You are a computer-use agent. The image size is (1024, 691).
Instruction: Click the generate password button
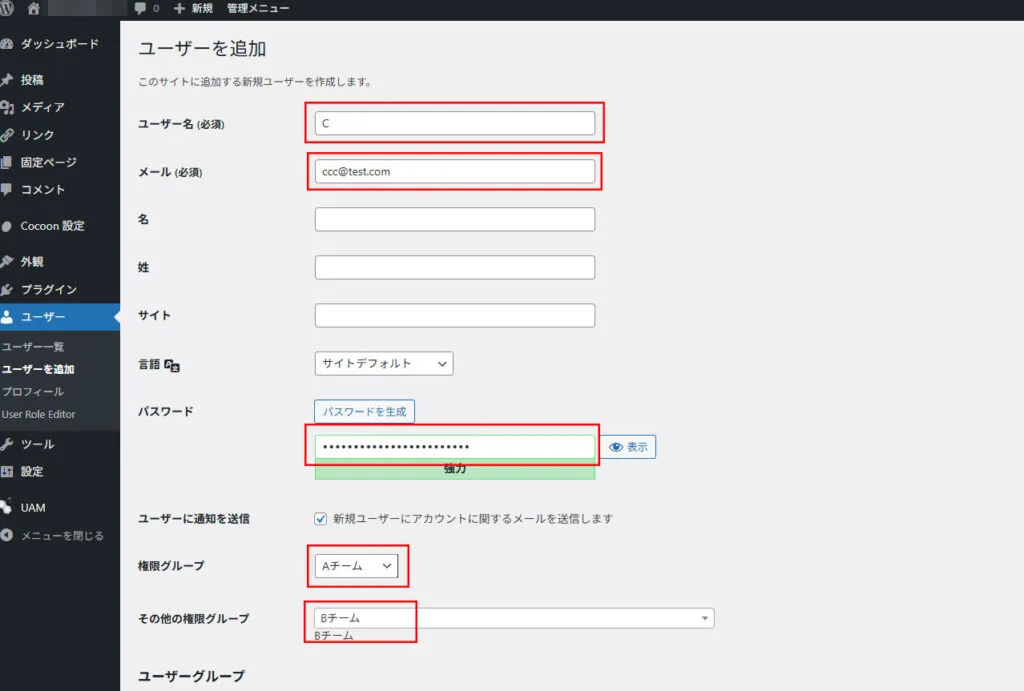tap(364, 411)
